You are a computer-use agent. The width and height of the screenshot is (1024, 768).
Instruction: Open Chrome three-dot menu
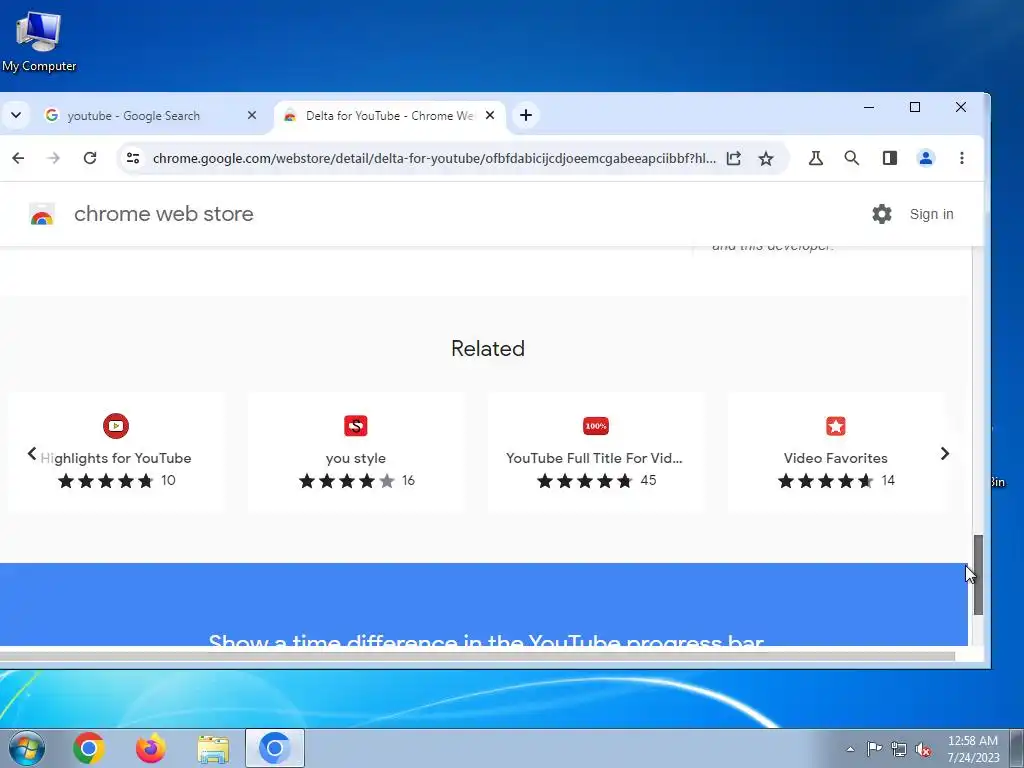click(962, 158)
